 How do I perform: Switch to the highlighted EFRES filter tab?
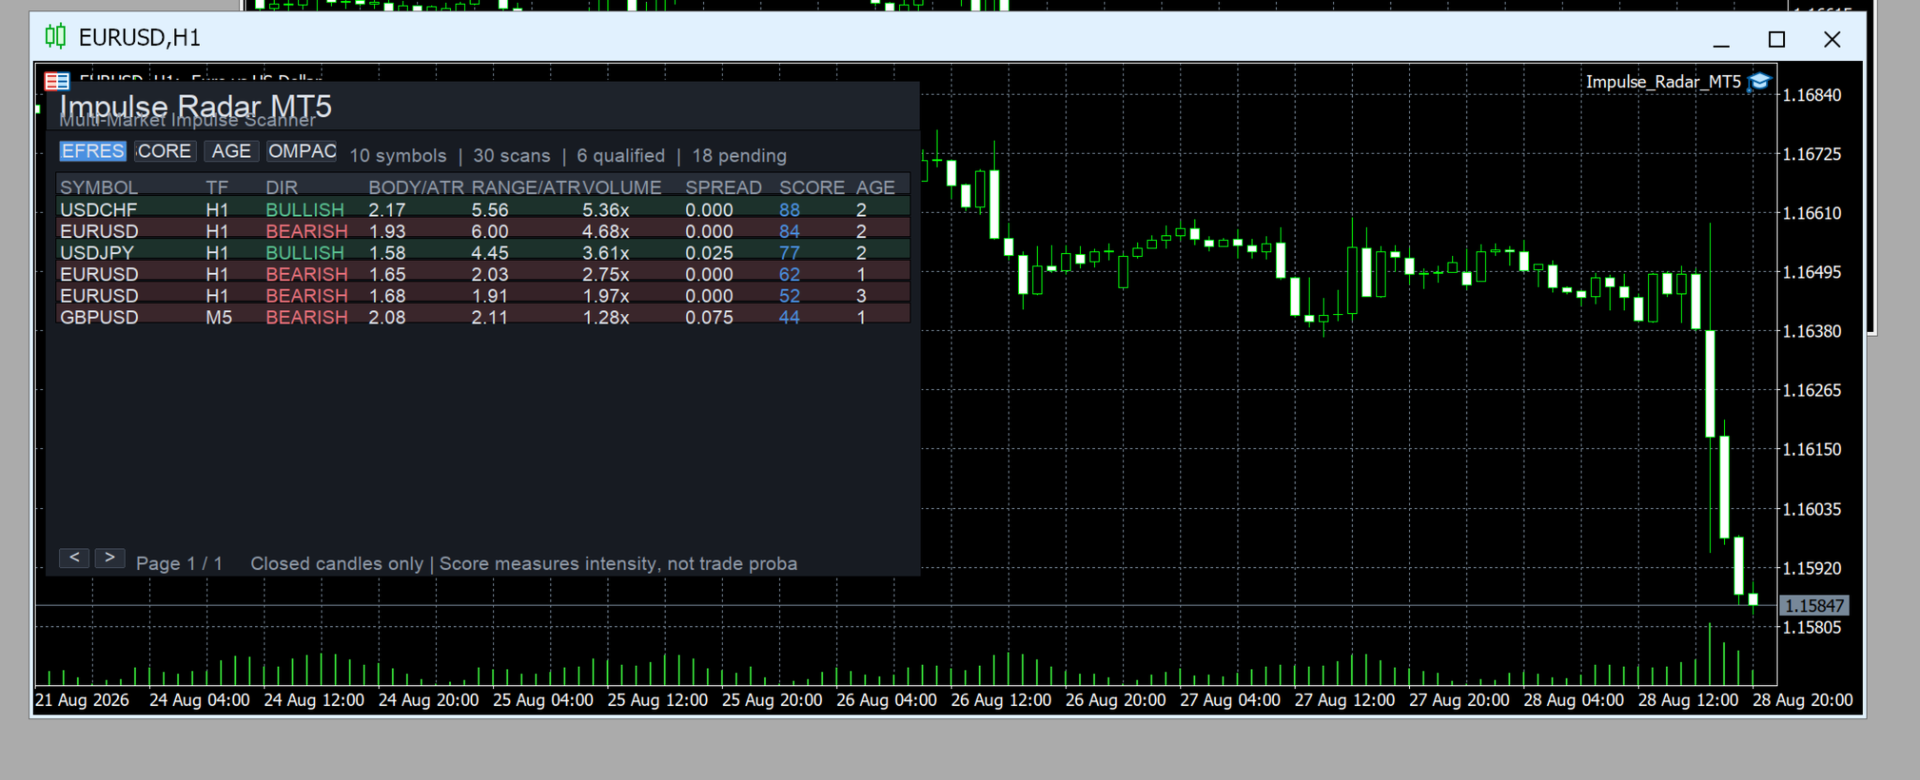(x=93, y=151)
